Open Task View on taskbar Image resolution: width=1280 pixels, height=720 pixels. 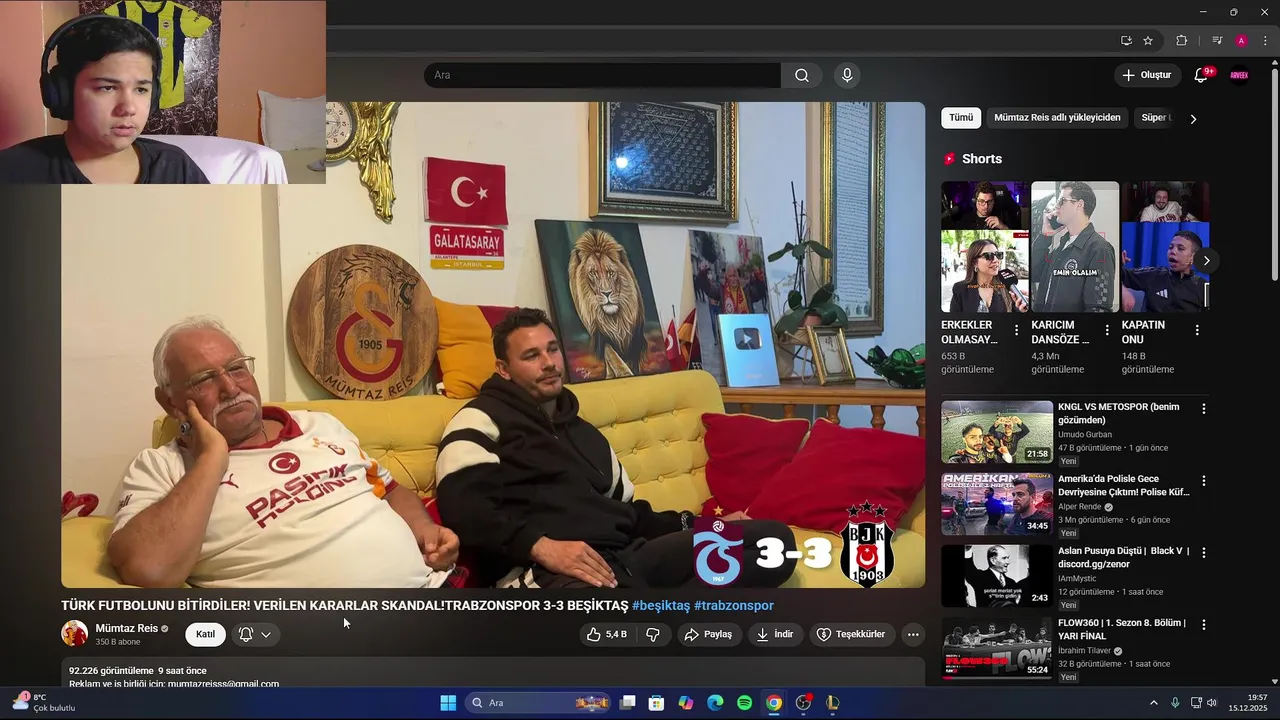(627, 703)
